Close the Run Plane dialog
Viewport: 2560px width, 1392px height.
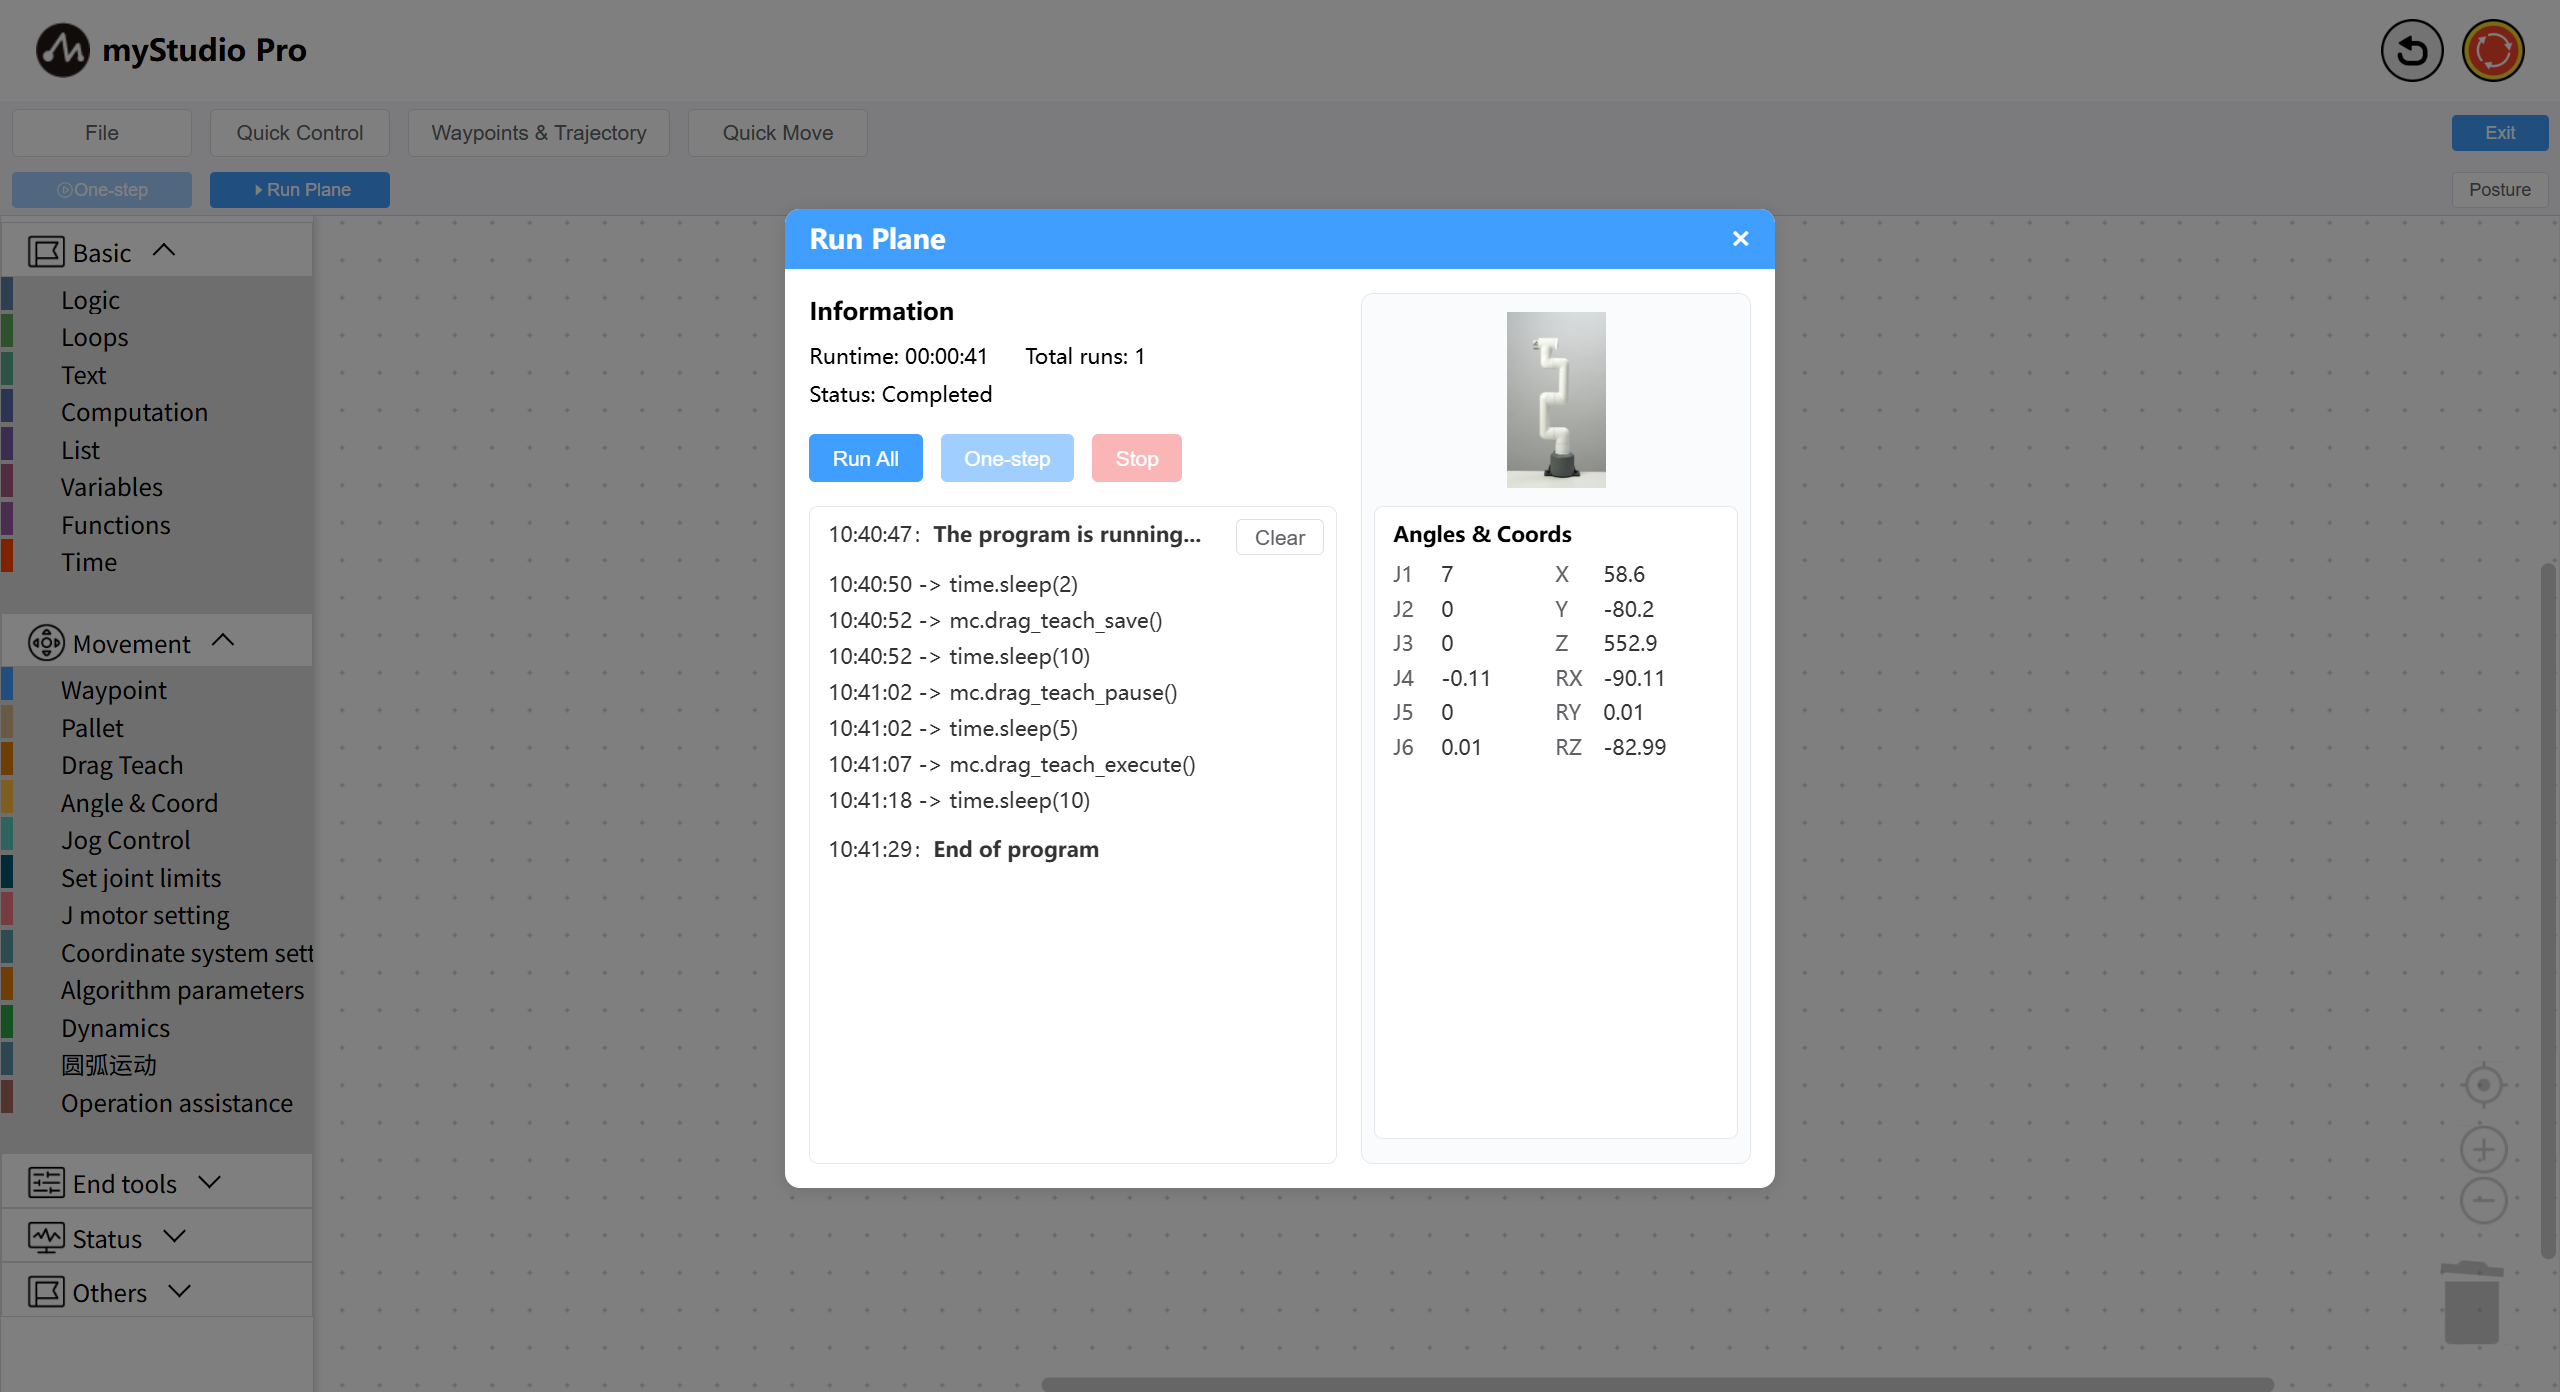pyautogui.click(x=1740, y=239)
